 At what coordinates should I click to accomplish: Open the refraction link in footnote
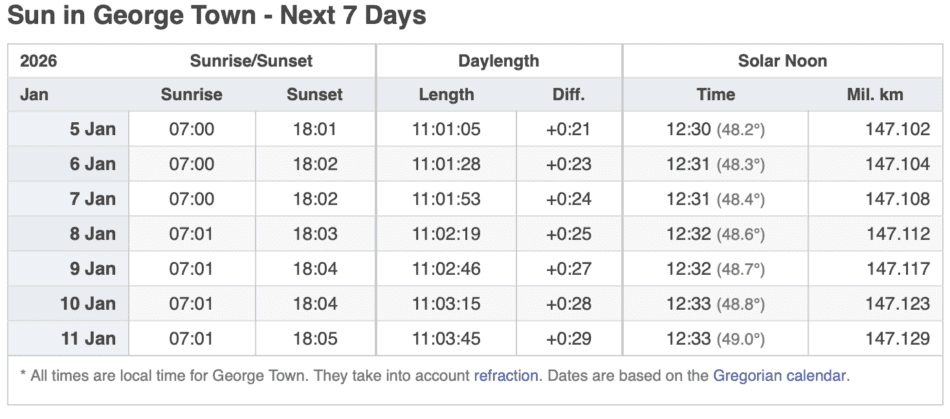tap(506, 376)
